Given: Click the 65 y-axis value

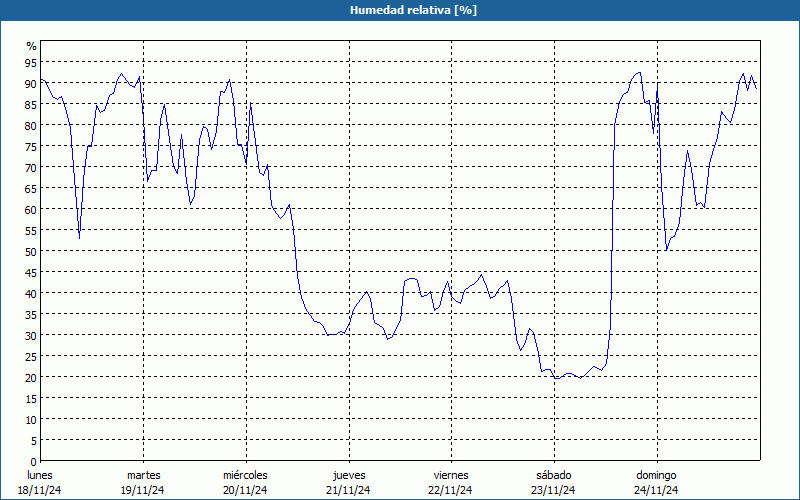Looking at the screenshot, I should tap(32, 188).
